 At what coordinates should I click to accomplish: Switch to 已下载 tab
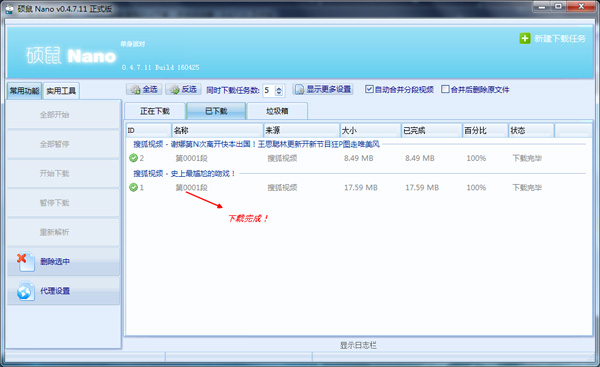216,111
